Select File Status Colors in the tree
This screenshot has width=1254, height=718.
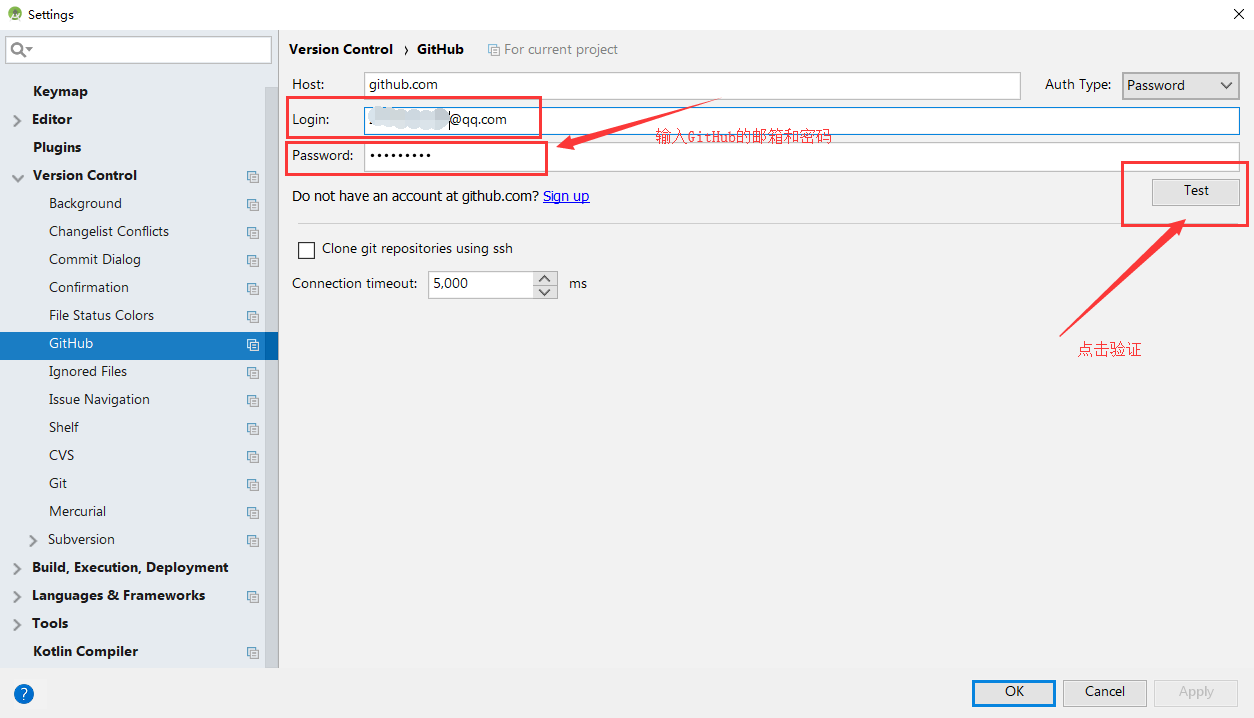(x=101, y=315)
